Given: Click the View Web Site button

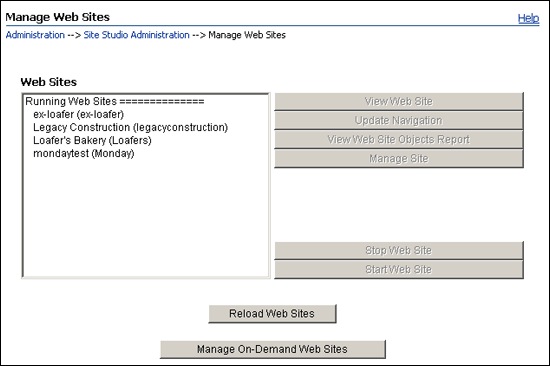Looking at the screenshot, I should pos(399,101).
